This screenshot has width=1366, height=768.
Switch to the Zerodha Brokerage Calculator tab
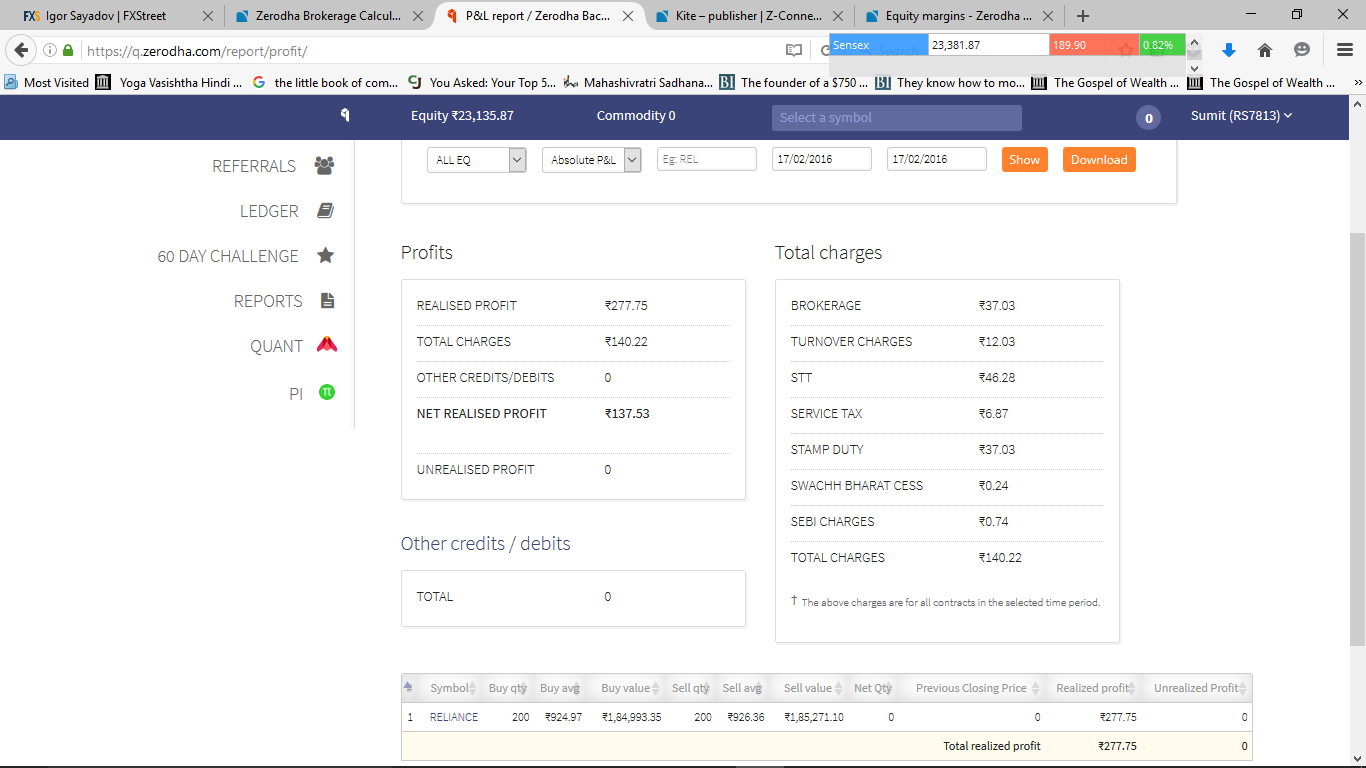328,16
